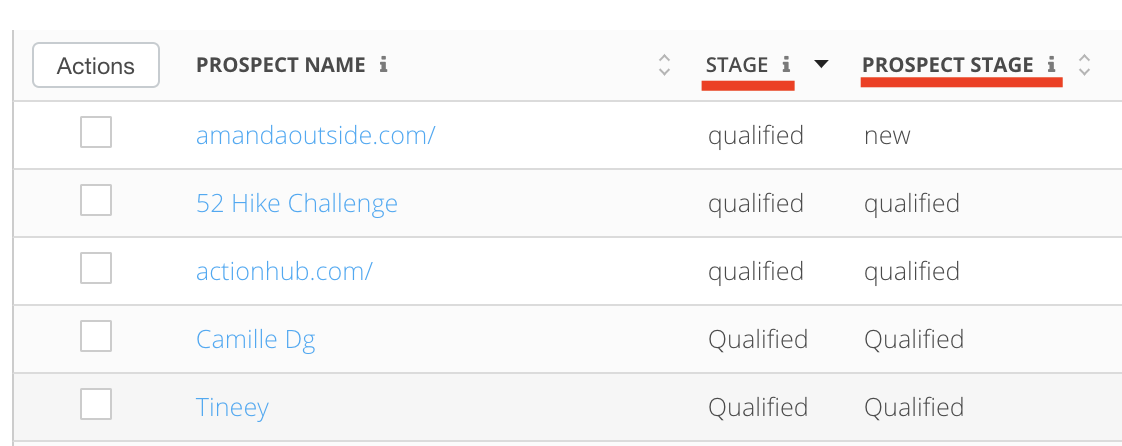Screen dimensions: 1122x446
Task: Tick the checkbox beside Tineey
Action: pyautogui.click(x=96, y=406)
